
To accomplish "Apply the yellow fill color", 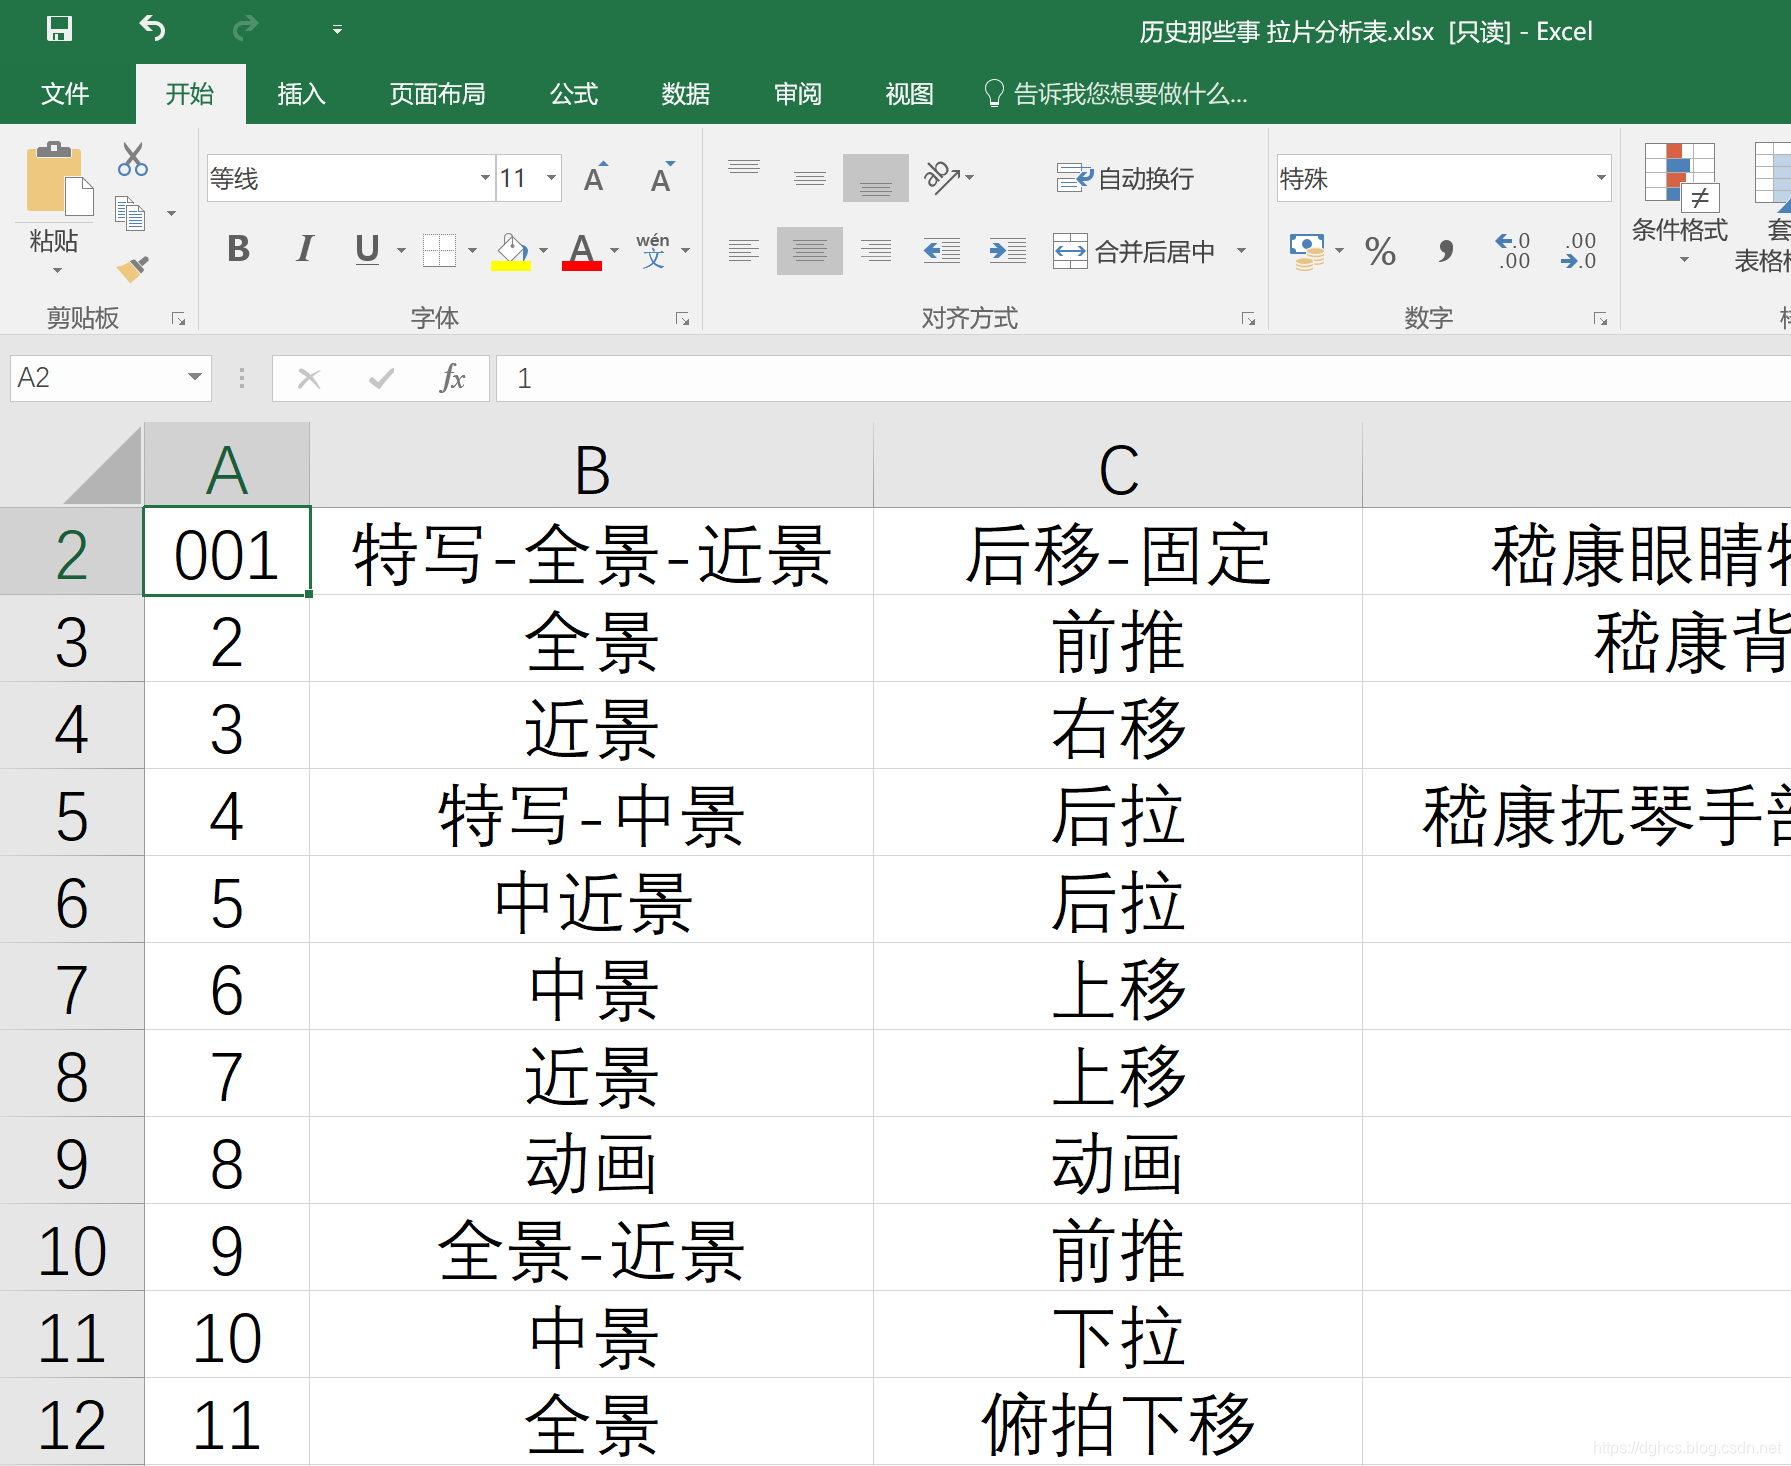I will [x=511, y=251].
